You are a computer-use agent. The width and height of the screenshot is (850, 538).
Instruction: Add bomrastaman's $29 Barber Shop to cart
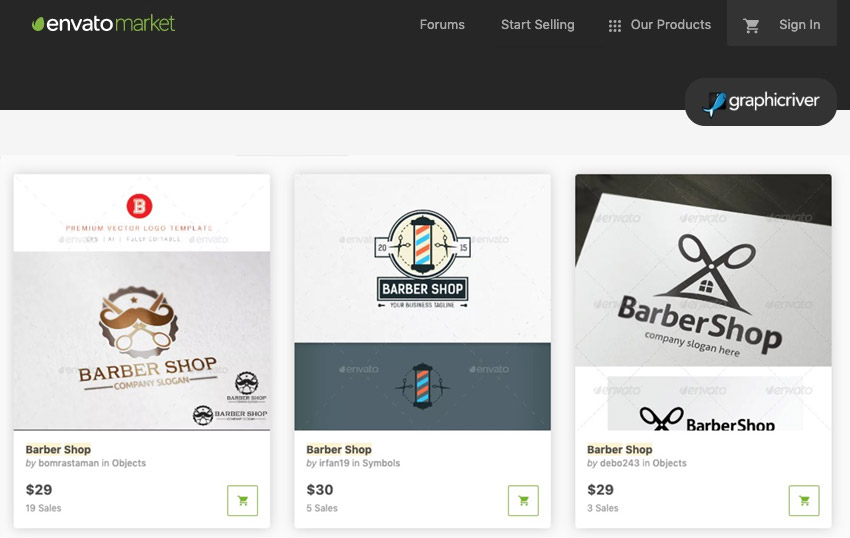click(x=242, y=501)
